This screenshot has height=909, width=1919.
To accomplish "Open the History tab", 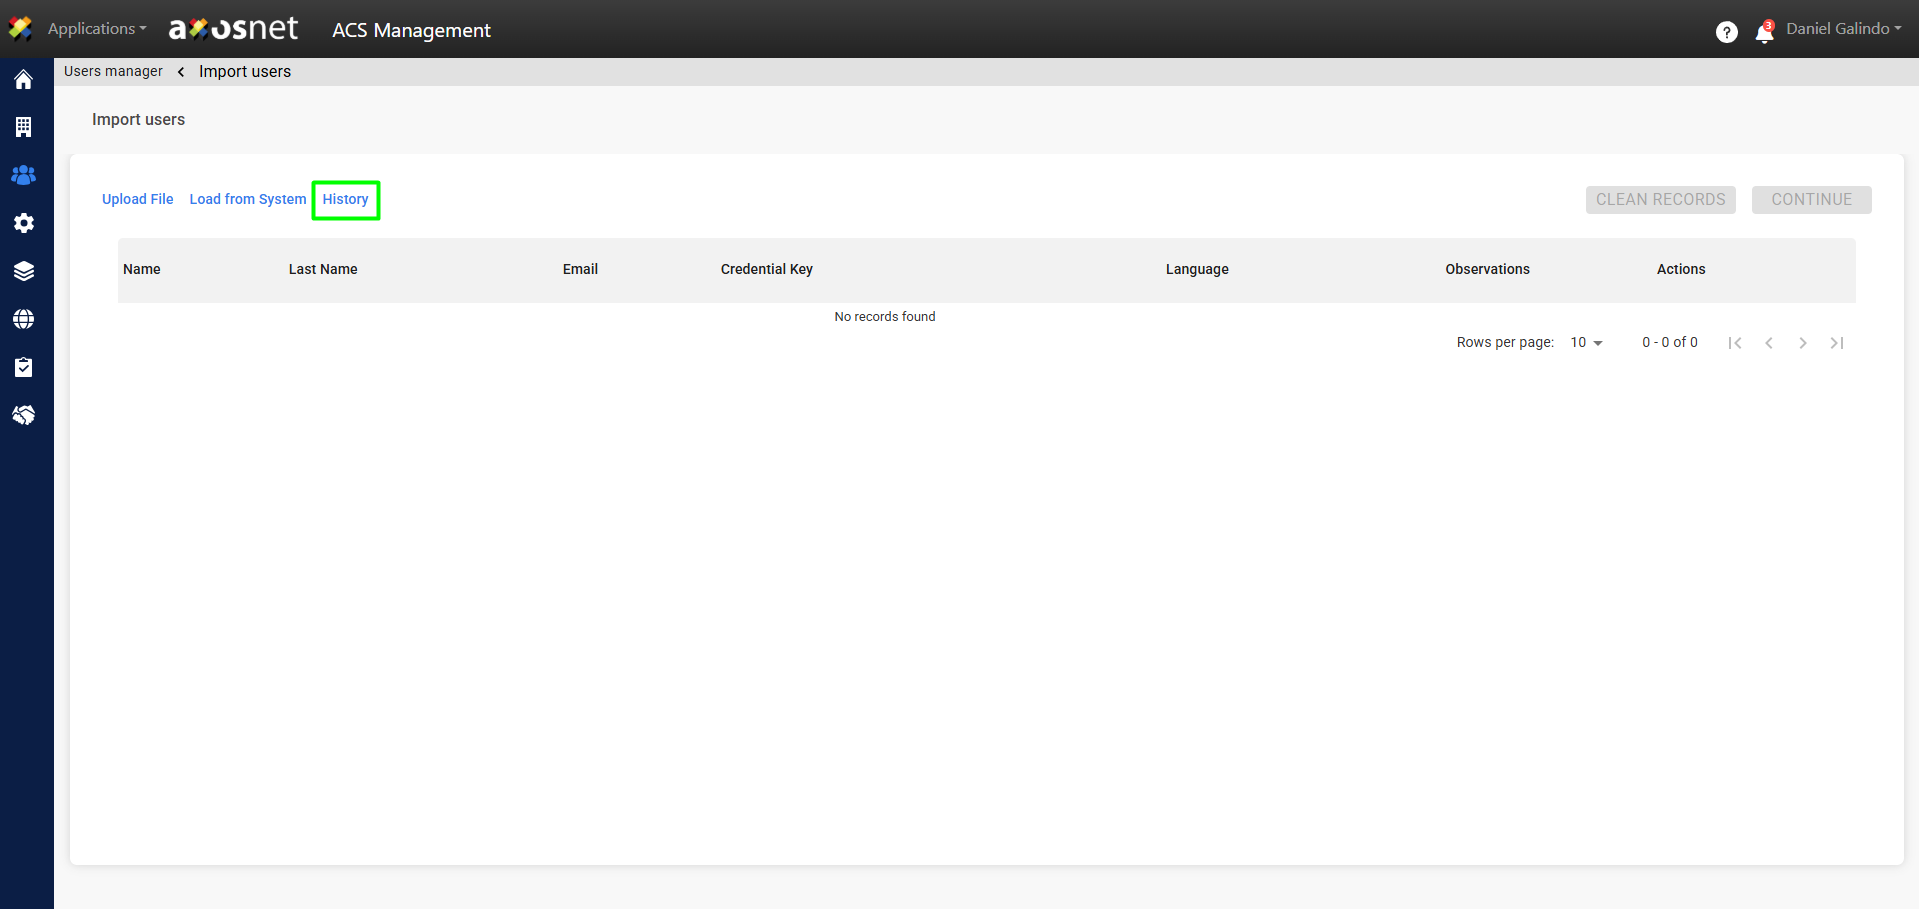I will [x=345, y=199].
